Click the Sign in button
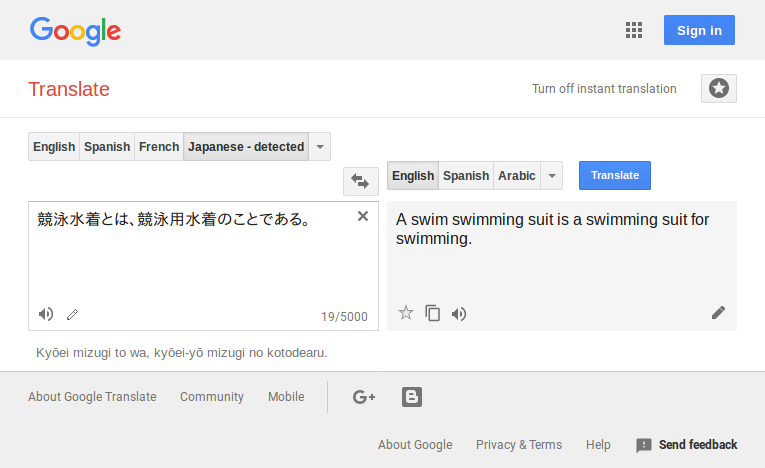The width and height of the screenshot is (765, 468). [x=699, y=30]
